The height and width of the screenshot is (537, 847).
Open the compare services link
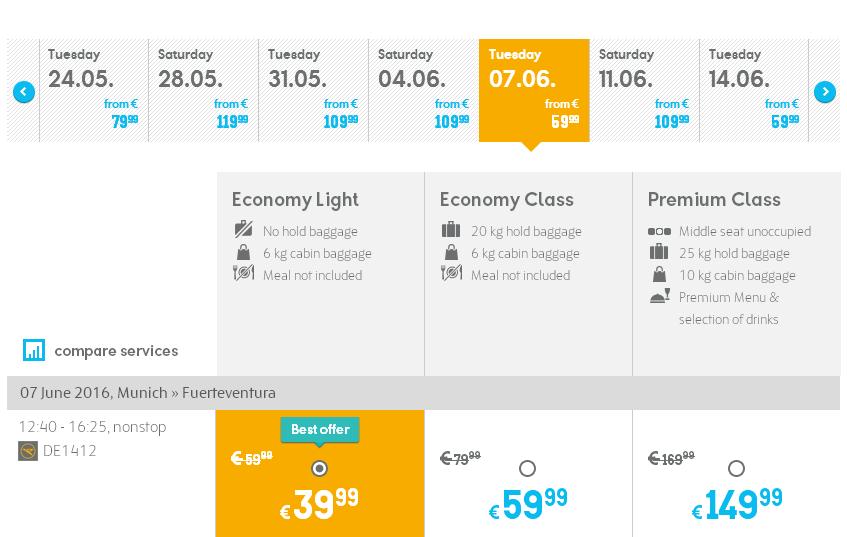pos(116,351)
